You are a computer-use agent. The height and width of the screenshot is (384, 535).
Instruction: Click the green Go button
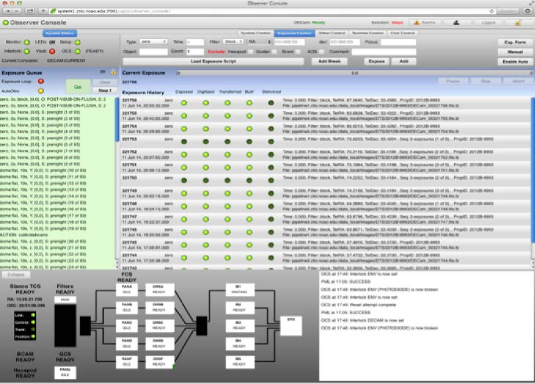tap(78, 87)
